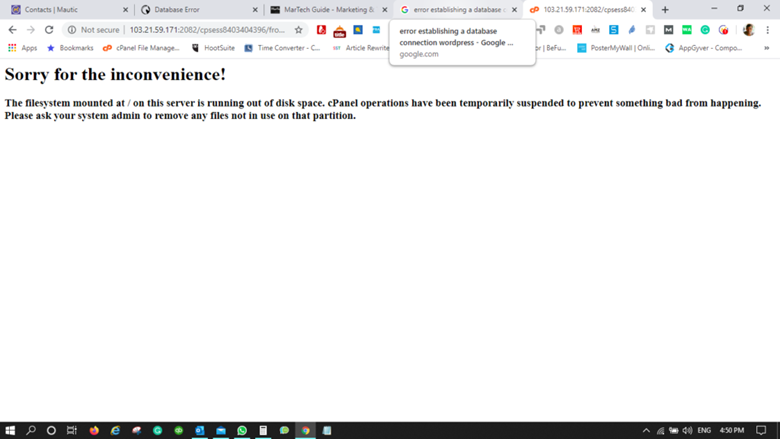Switch to the error establishing a database tab

458,9
